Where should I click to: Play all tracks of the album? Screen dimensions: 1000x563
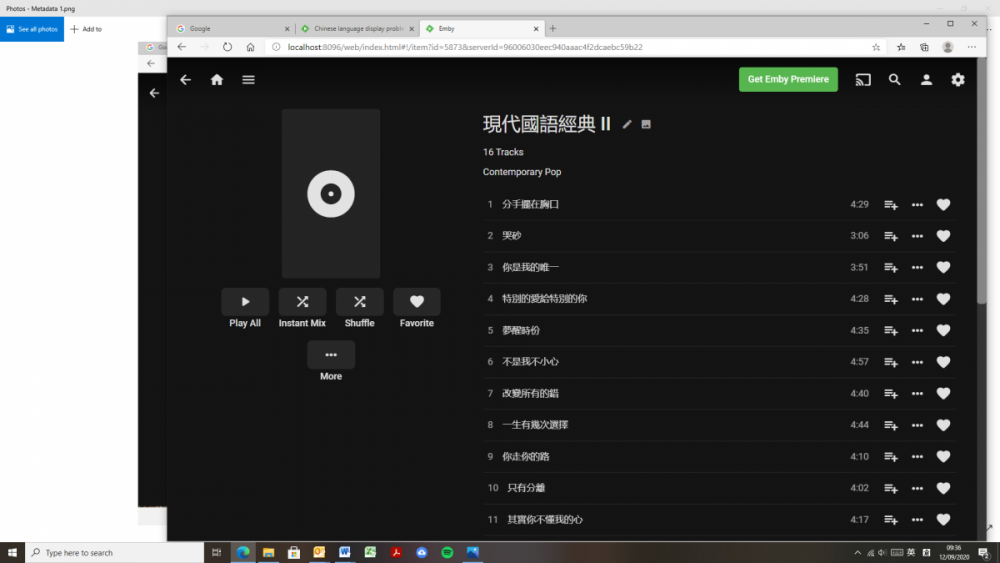[245, 302]
